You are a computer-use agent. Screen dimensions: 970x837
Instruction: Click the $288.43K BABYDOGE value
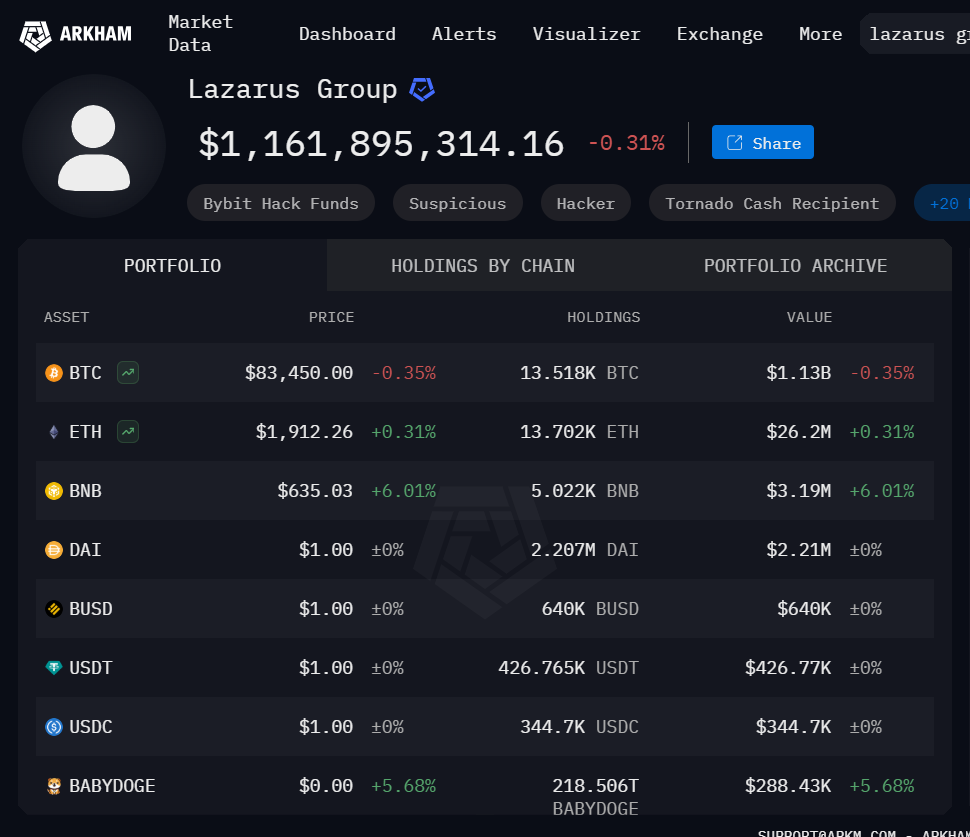(788, 786)
